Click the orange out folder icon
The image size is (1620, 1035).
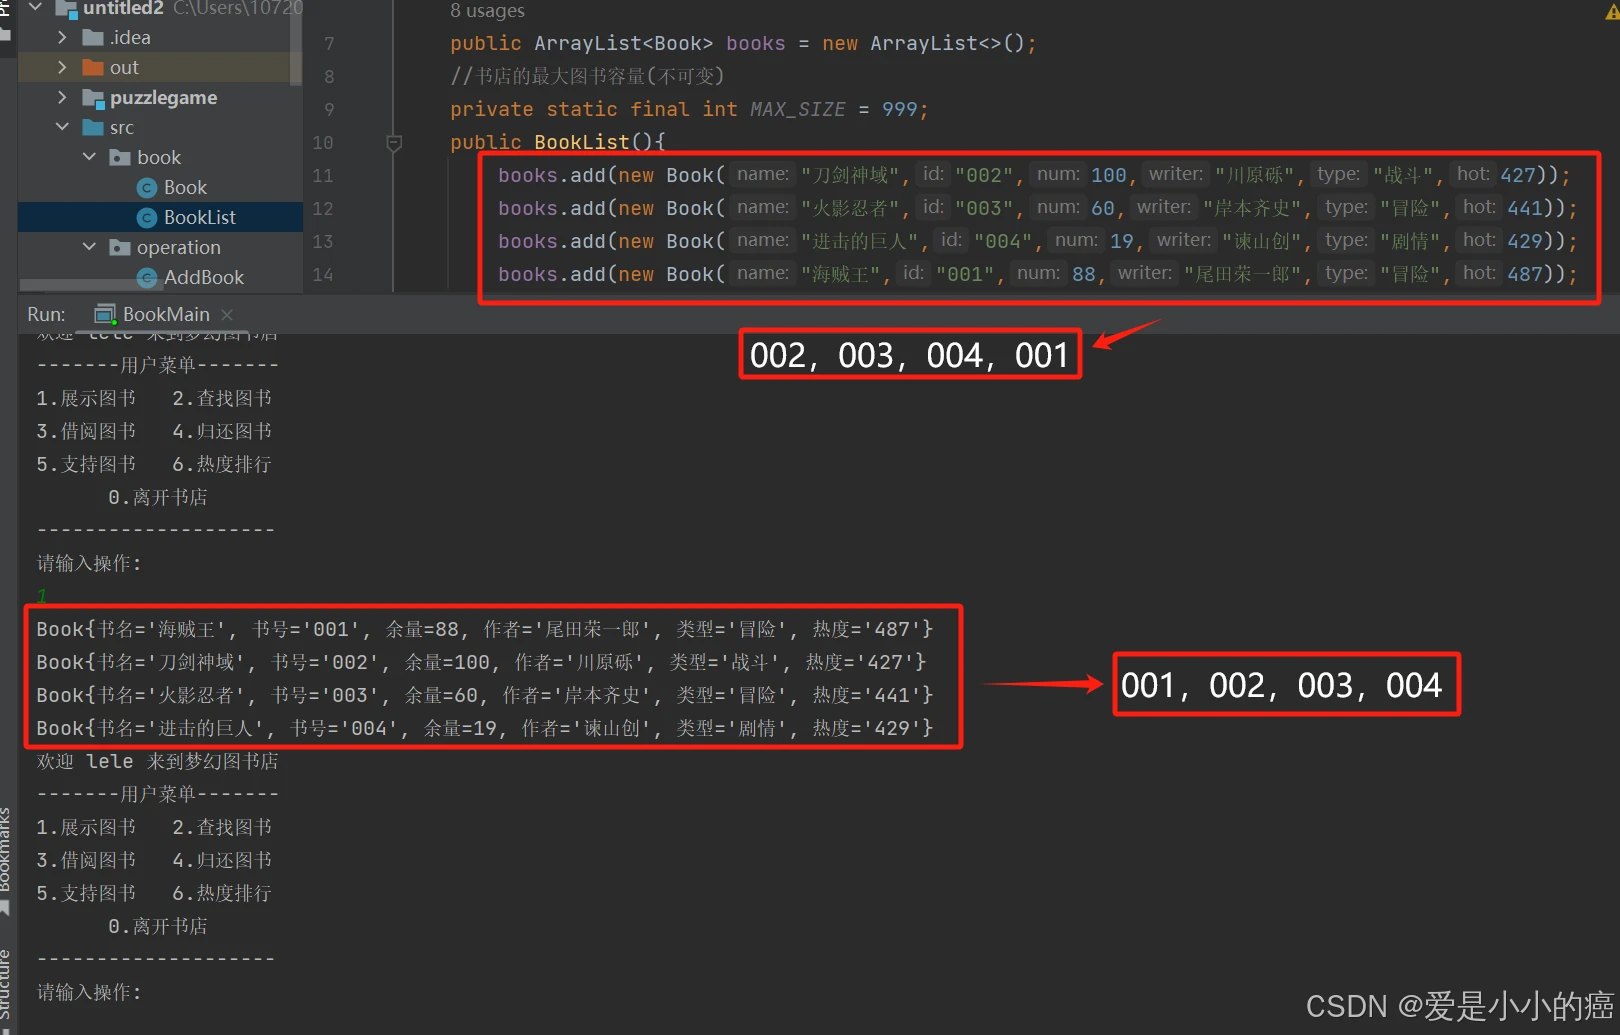pyautogui.click(x=93, y=67)
